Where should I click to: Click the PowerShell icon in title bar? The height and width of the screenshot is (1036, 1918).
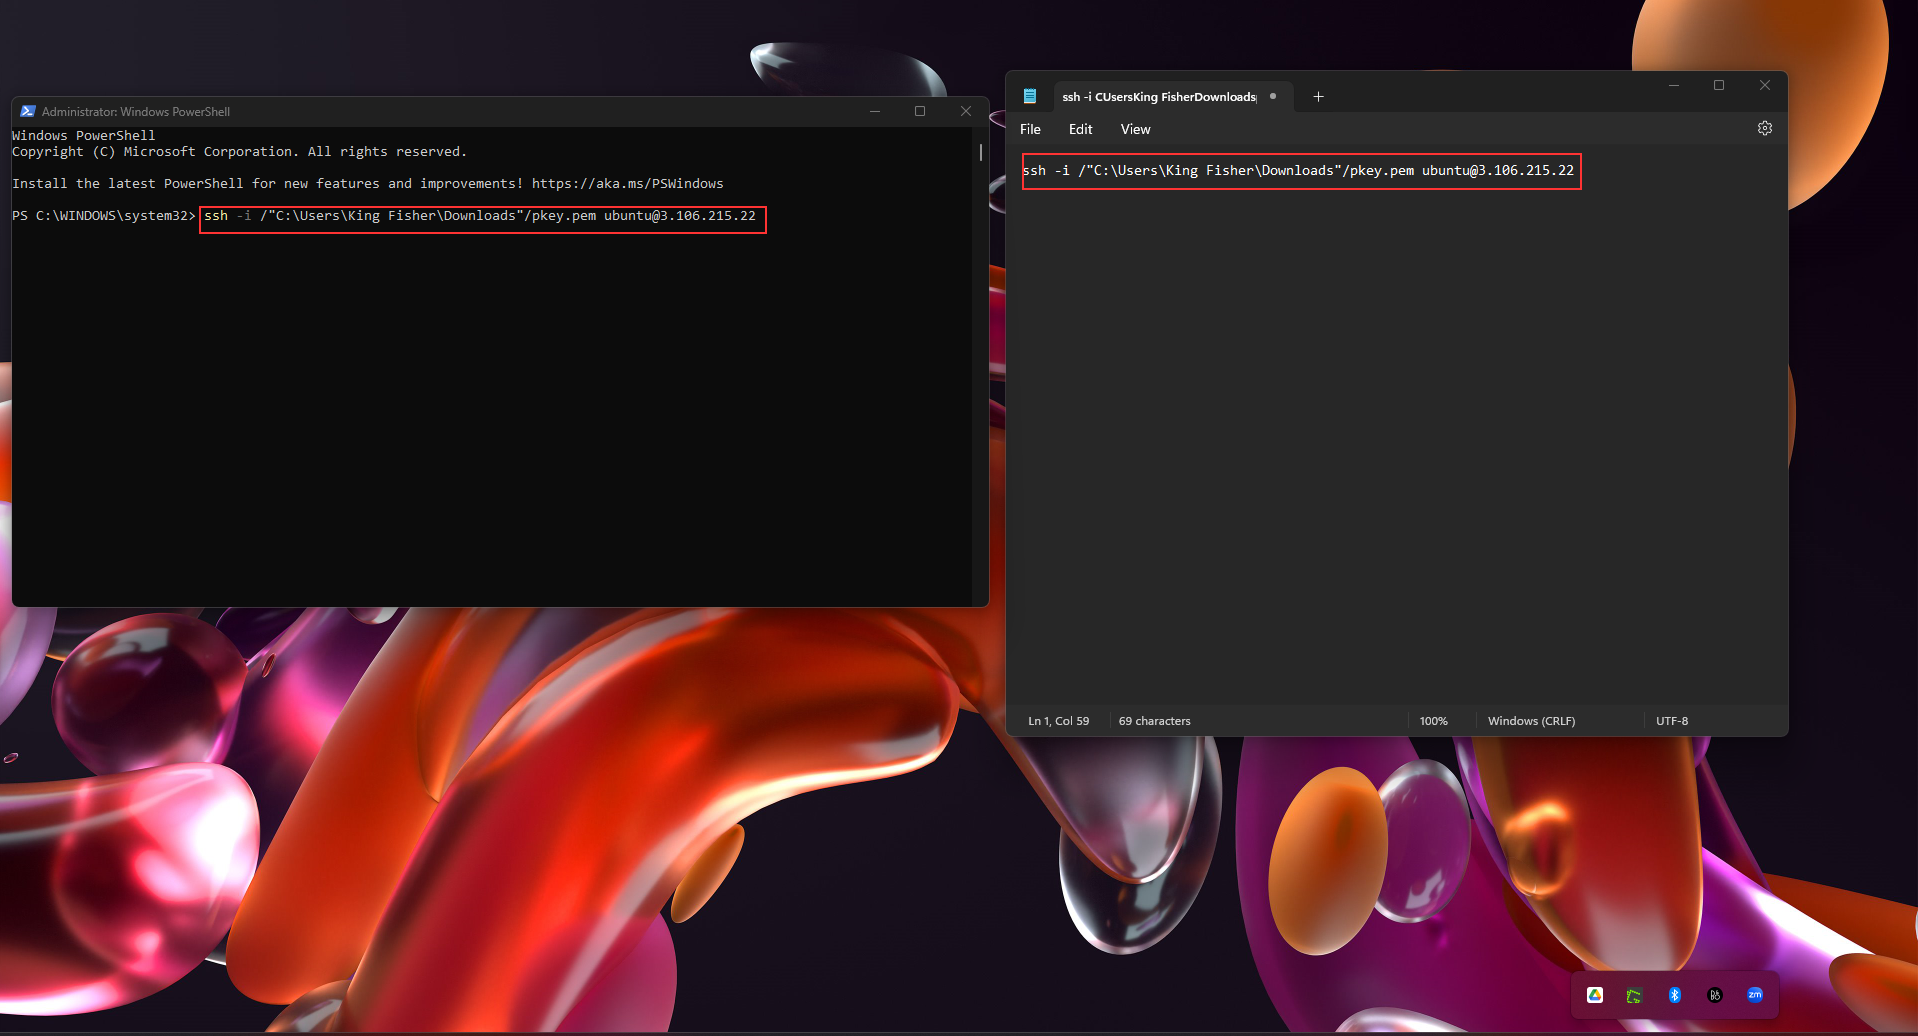click(27, 111)
